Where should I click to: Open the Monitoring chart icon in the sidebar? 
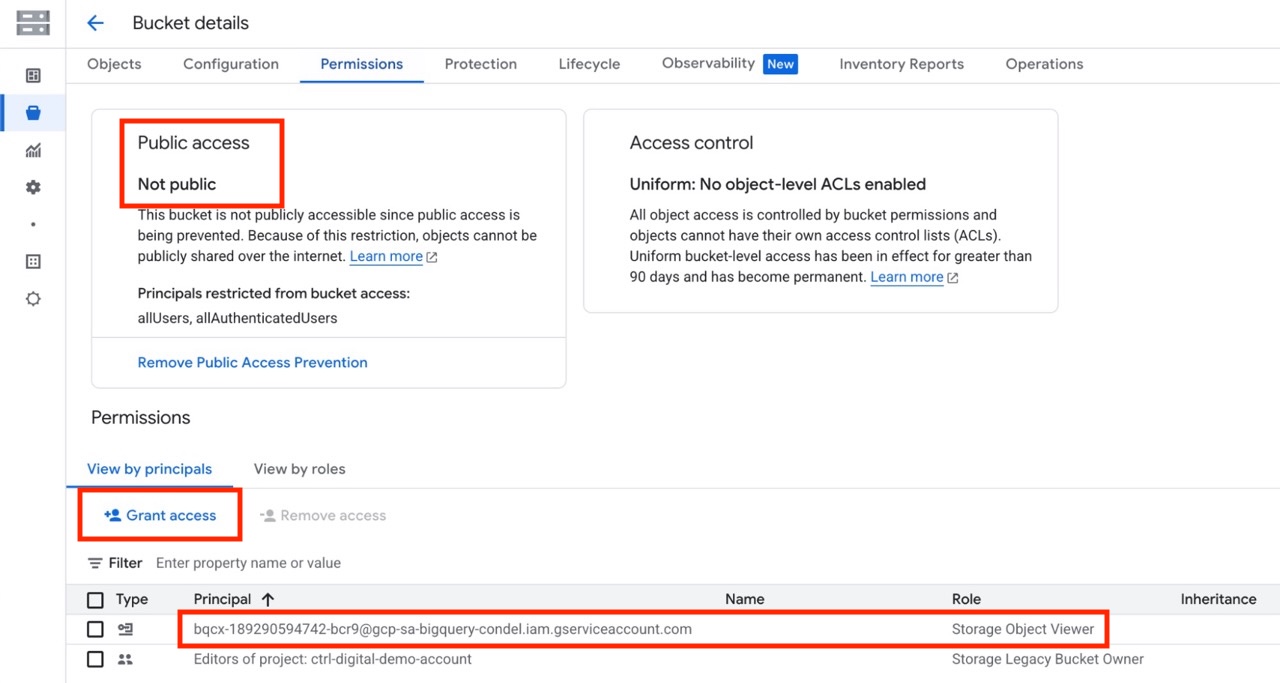point(33,150)
